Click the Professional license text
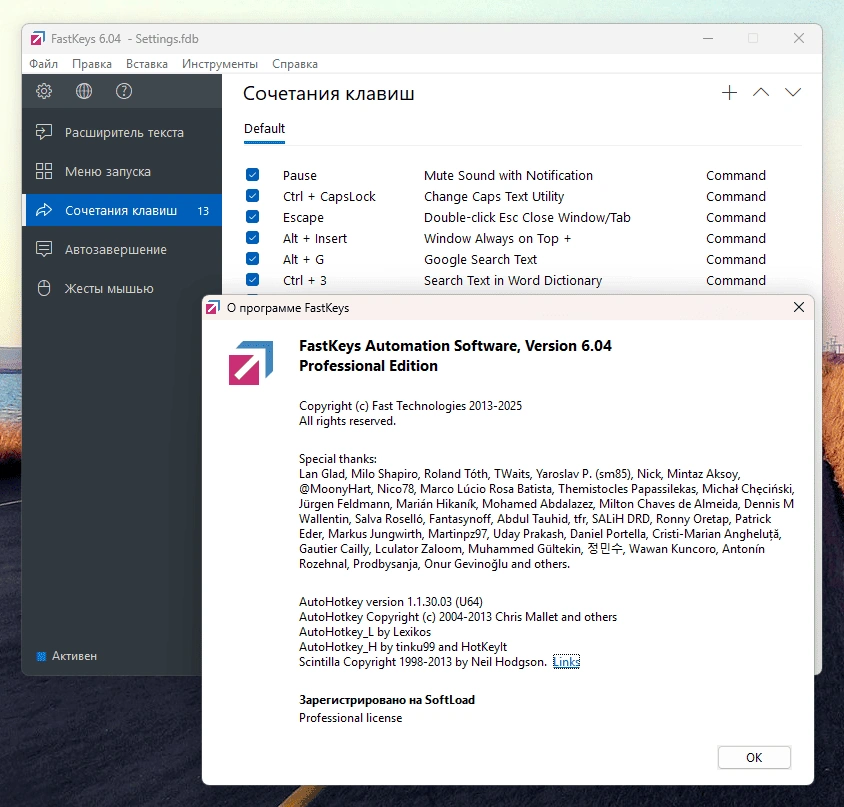The width and height of the screenshot is (844, 807). [x=350, y=718]
